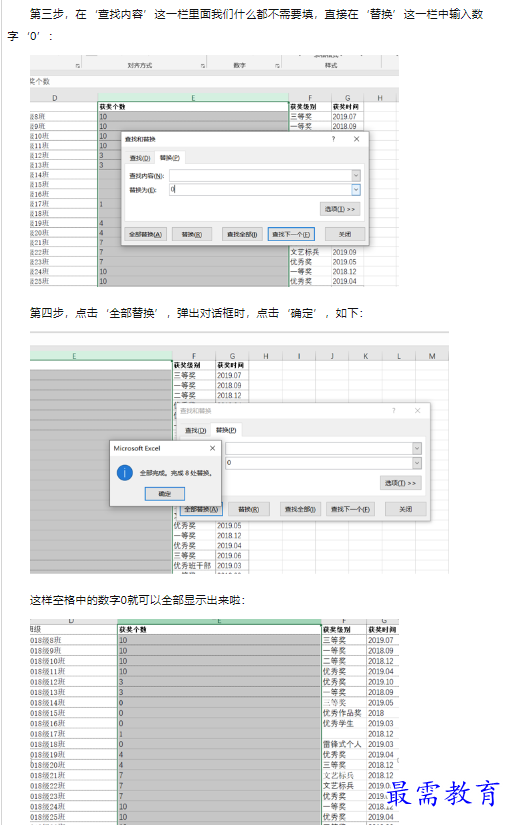
Task: Click 关闭 button in step-three dialog
Action: click(x=345, y=234)
